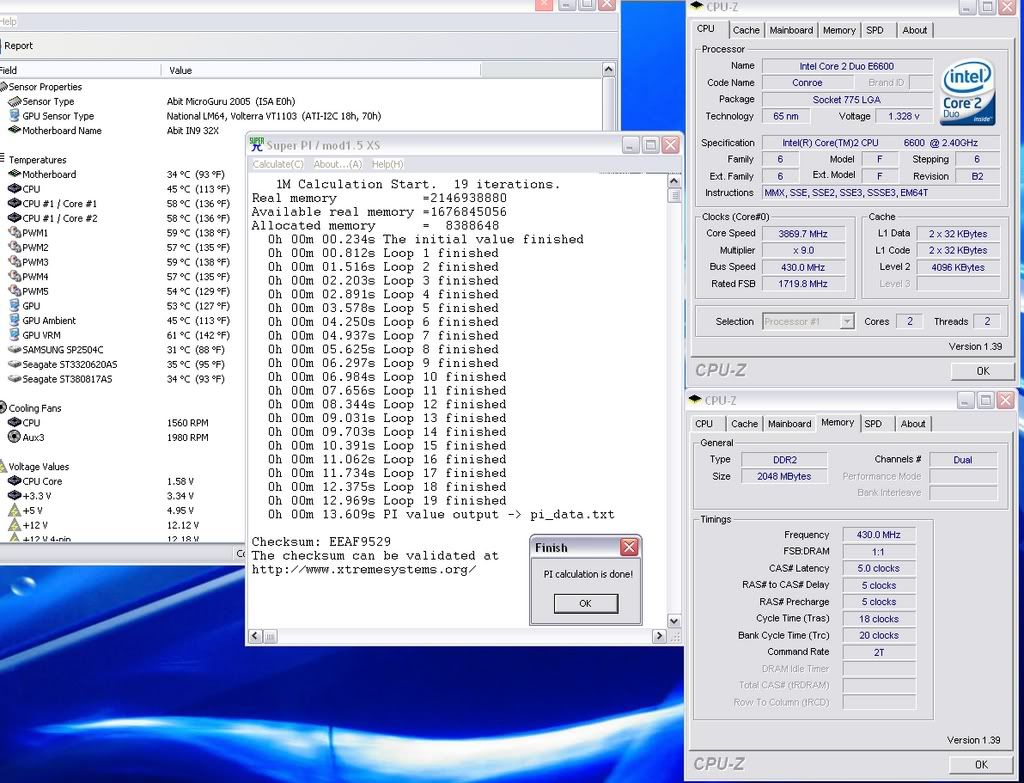The image size is (1024, 783).
Task: Click the Report toolbar button
Action: point(18,46)
